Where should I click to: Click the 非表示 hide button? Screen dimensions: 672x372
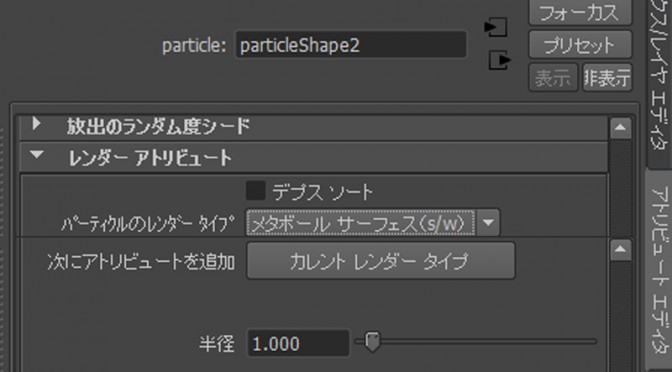pos(607,78)
